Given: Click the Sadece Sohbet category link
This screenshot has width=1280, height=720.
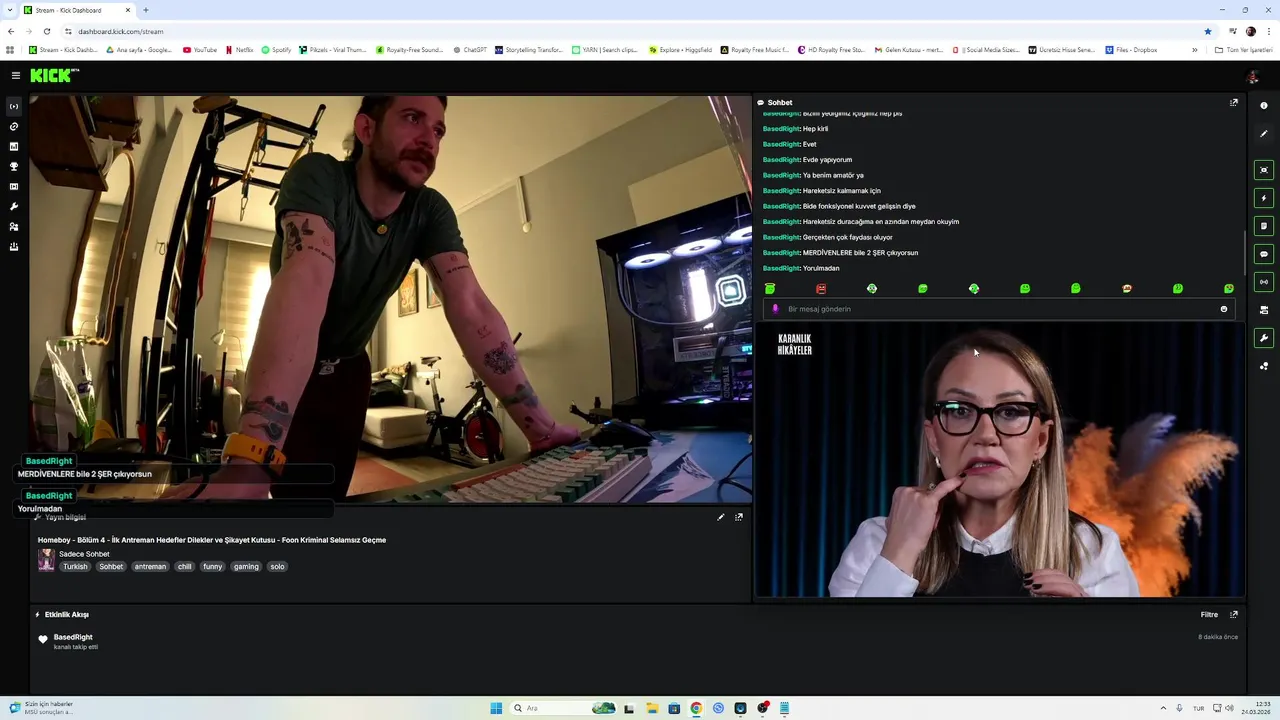Looking at the screenshot, I should (x=84, y=554).
